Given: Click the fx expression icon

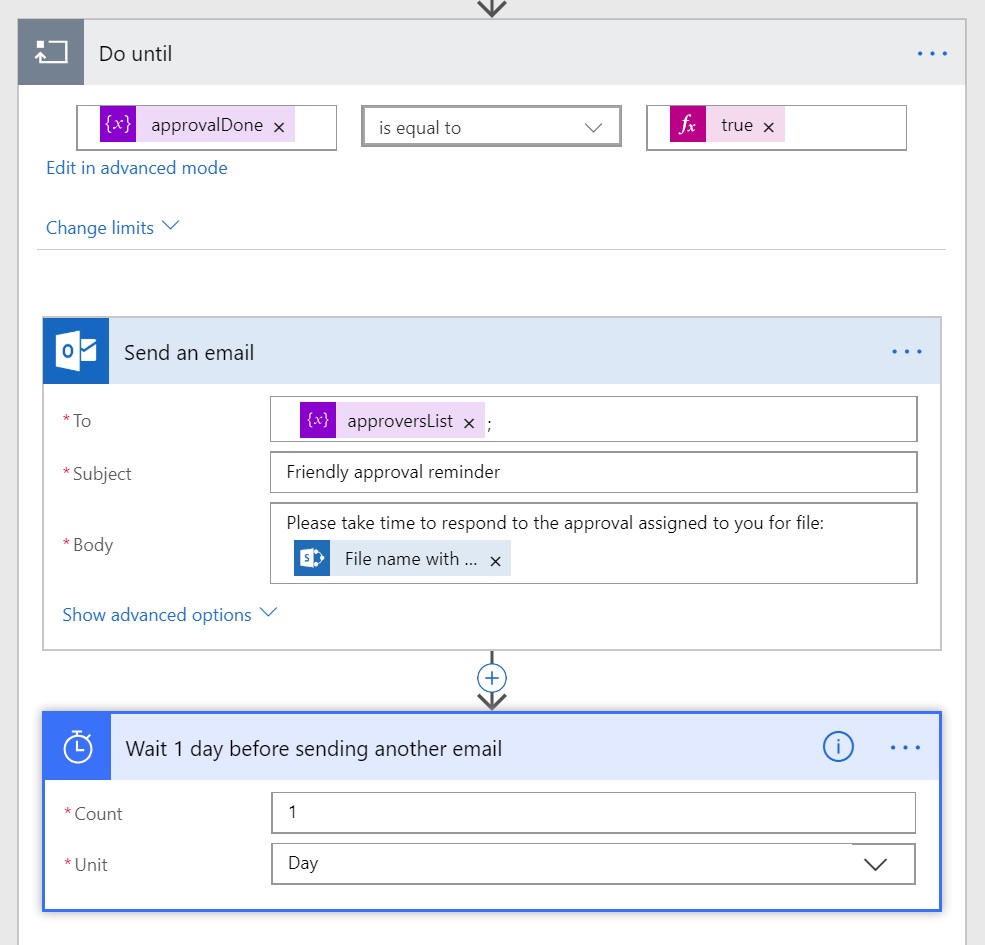Looking at the screenshot, I should point(688,126).
